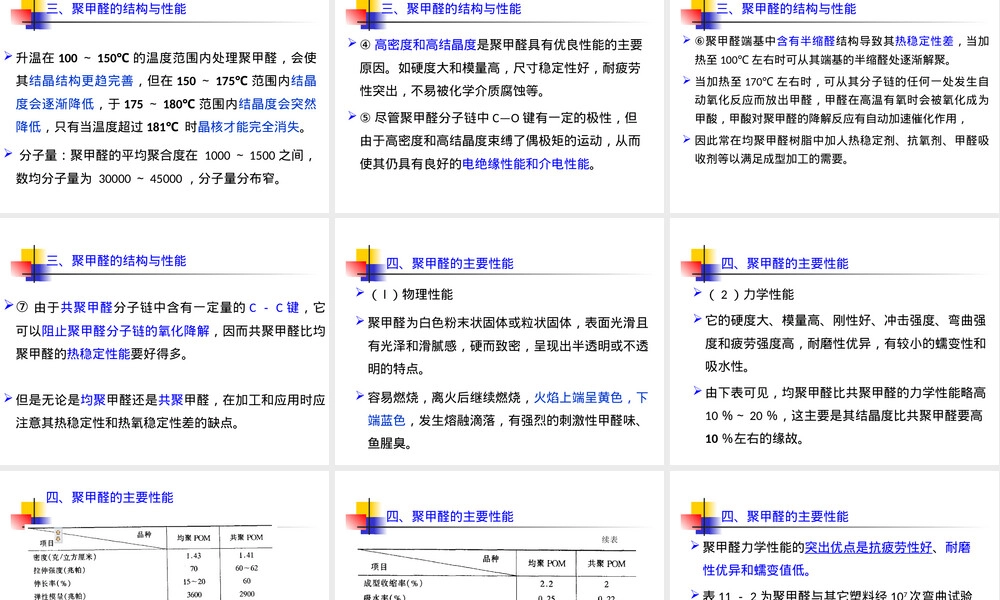Click the bullet 因此常在均聚甲醛树脂中
Image resolution: width=1000 pixels, height=600 pixels.
[x=836, y=149]
